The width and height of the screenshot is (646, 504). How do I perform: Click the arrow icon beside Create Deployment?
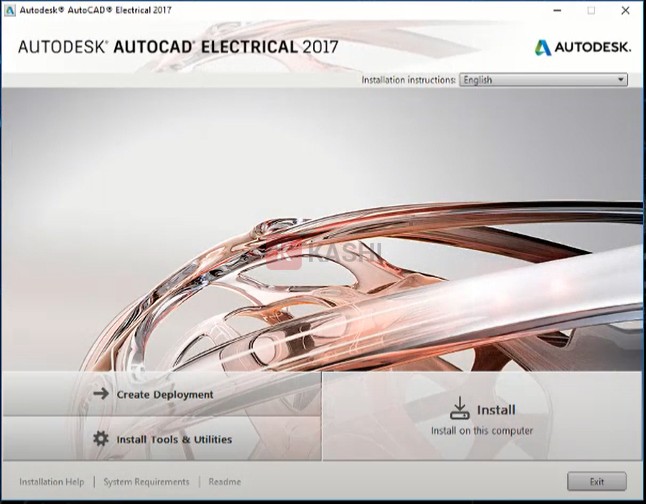point(100,394)
